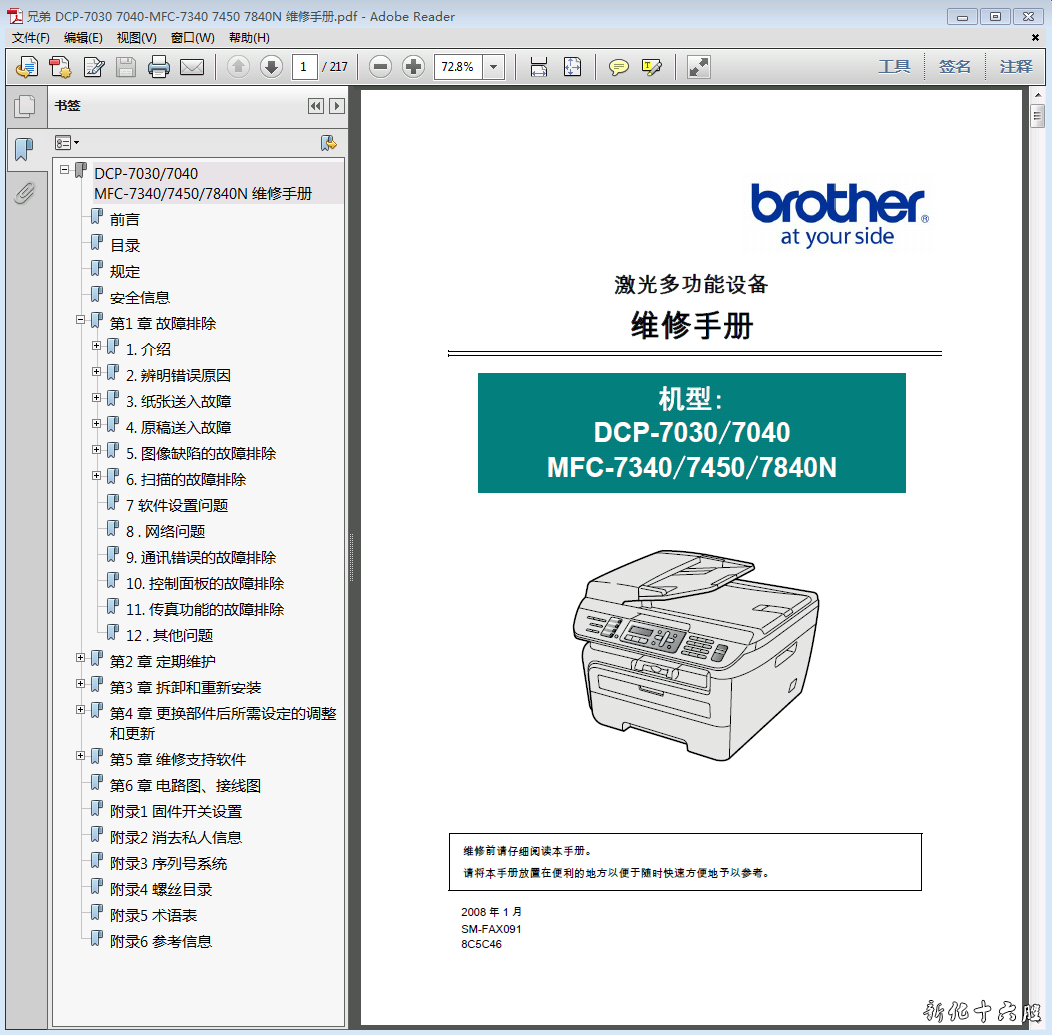Toggle read mode fullscreen icon
The height and width of the screenshot is (1035, 1052).
point(698,67)
